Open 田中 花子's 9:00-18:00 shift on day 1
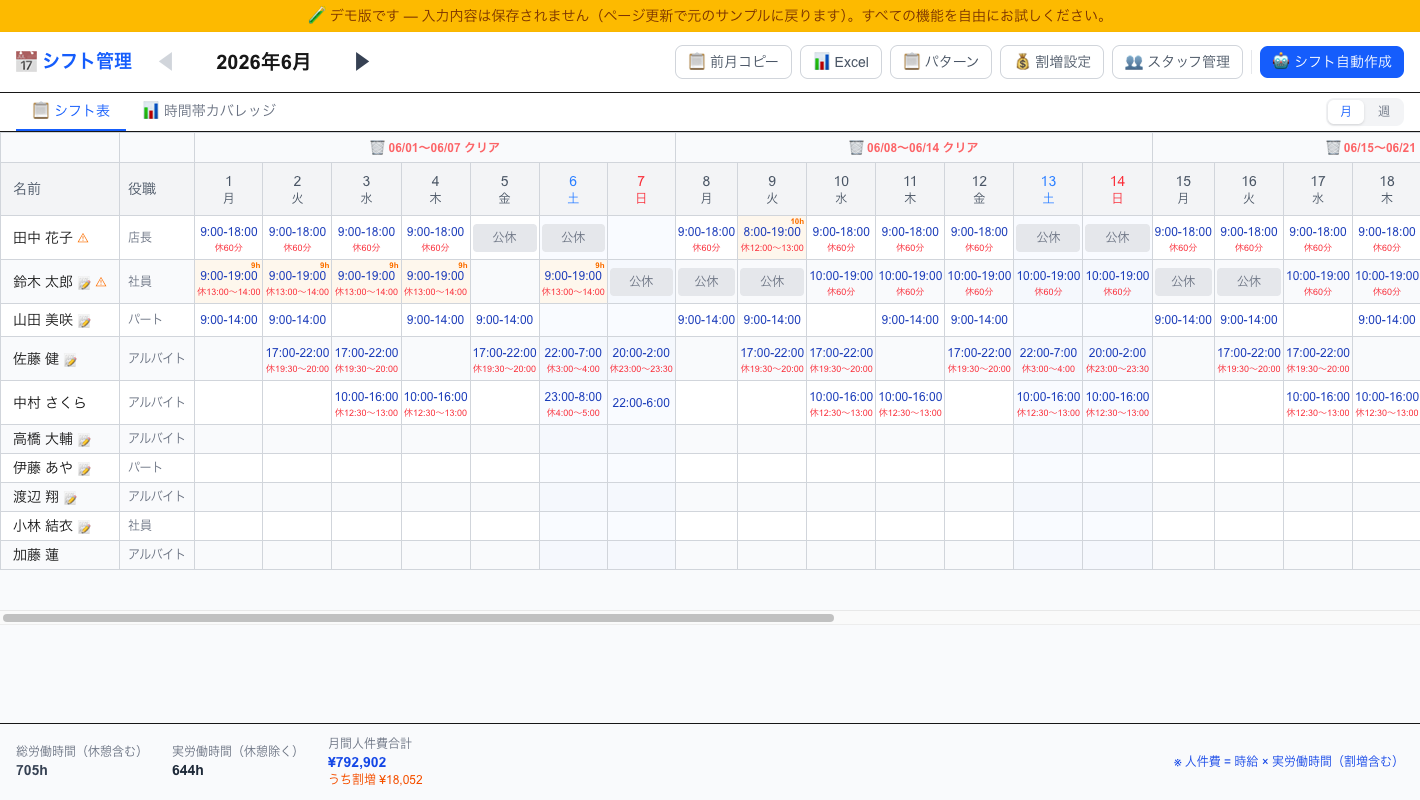This screenshot has width=1420, height=800. [x=229, y=238]
